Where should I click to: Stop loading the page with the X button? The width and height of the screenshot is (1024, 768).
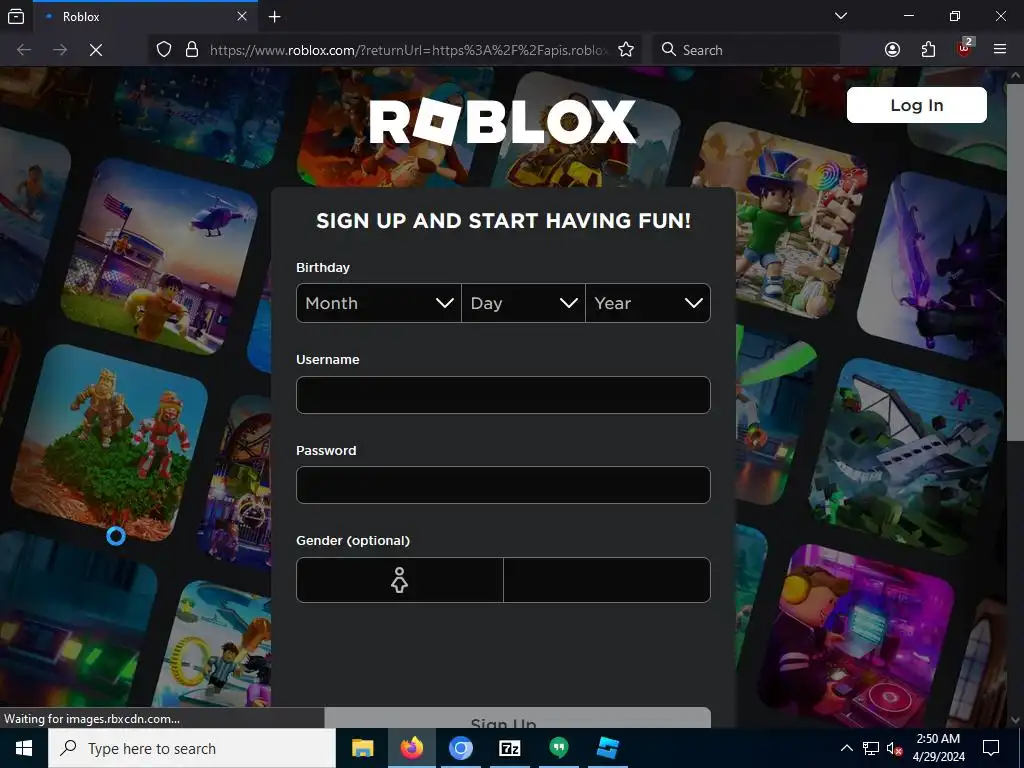tap(96, 50)
